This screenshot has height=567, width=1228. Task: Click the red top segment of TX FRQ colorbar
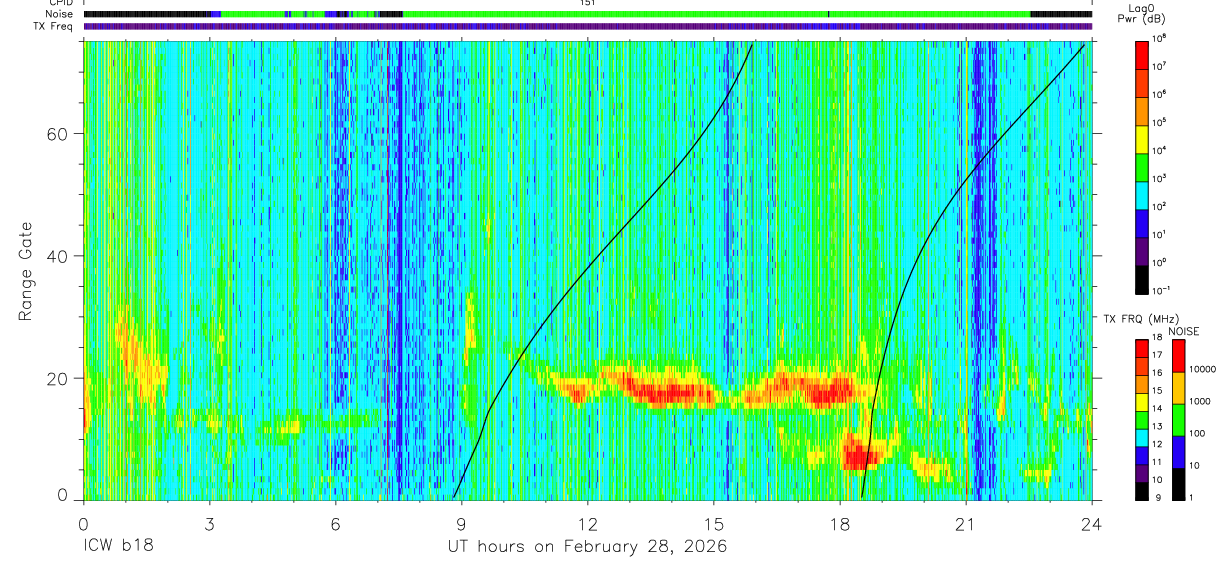pos(1142,348)
